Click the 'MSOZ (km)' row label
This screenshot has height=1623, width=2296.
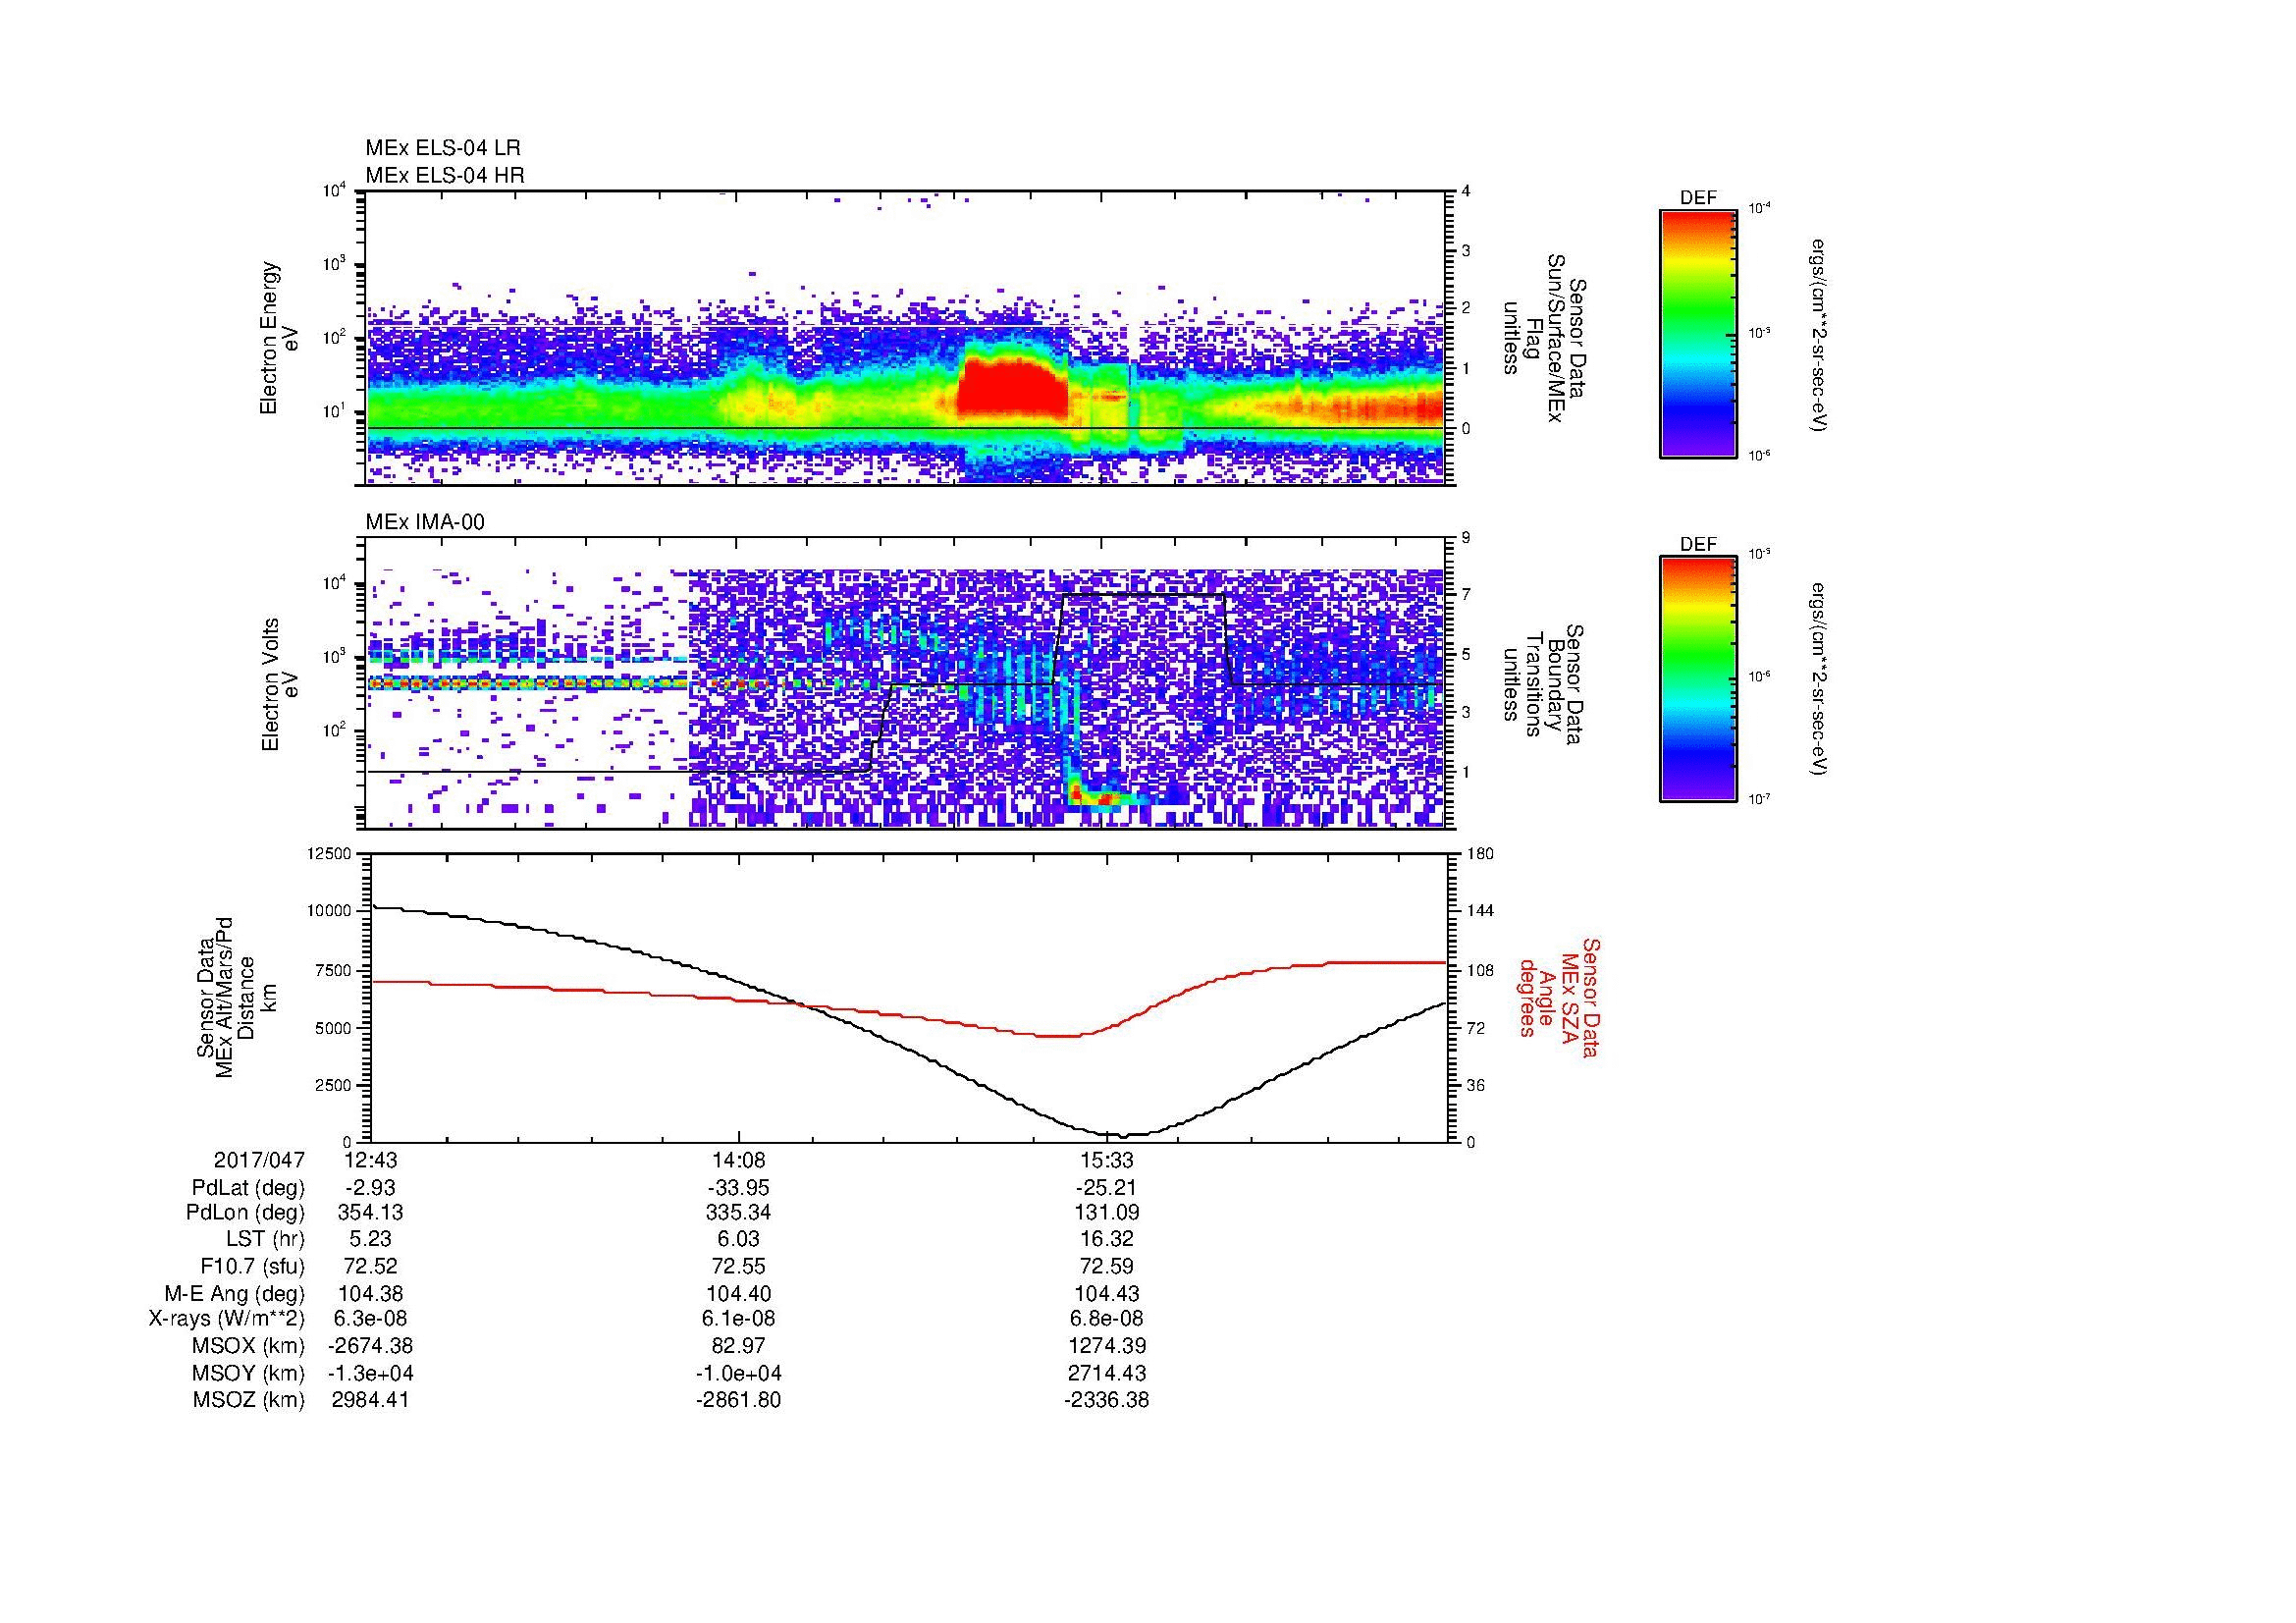(249, 1400)
